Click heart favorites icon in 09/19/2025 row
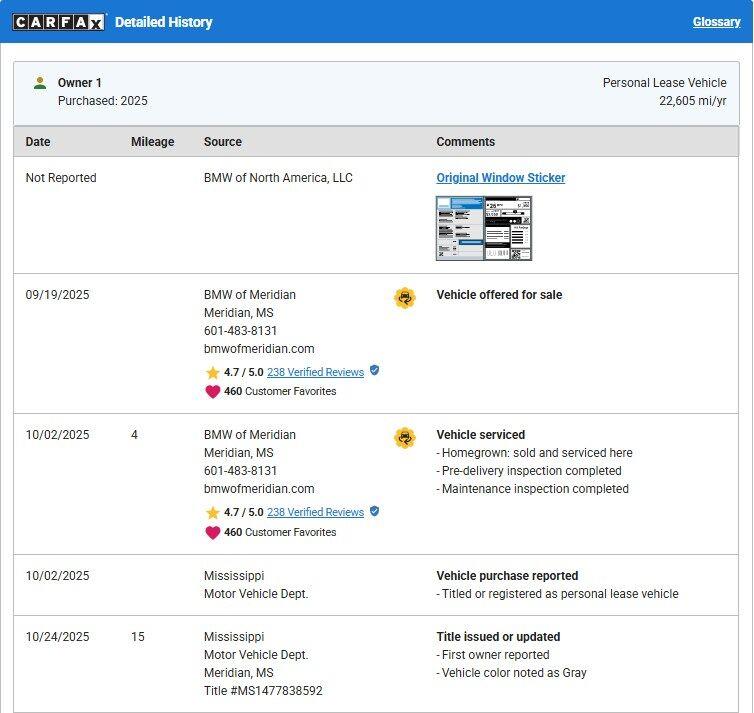Image resolution: width=754 pixels, height=713 pixels. (213, 392)
